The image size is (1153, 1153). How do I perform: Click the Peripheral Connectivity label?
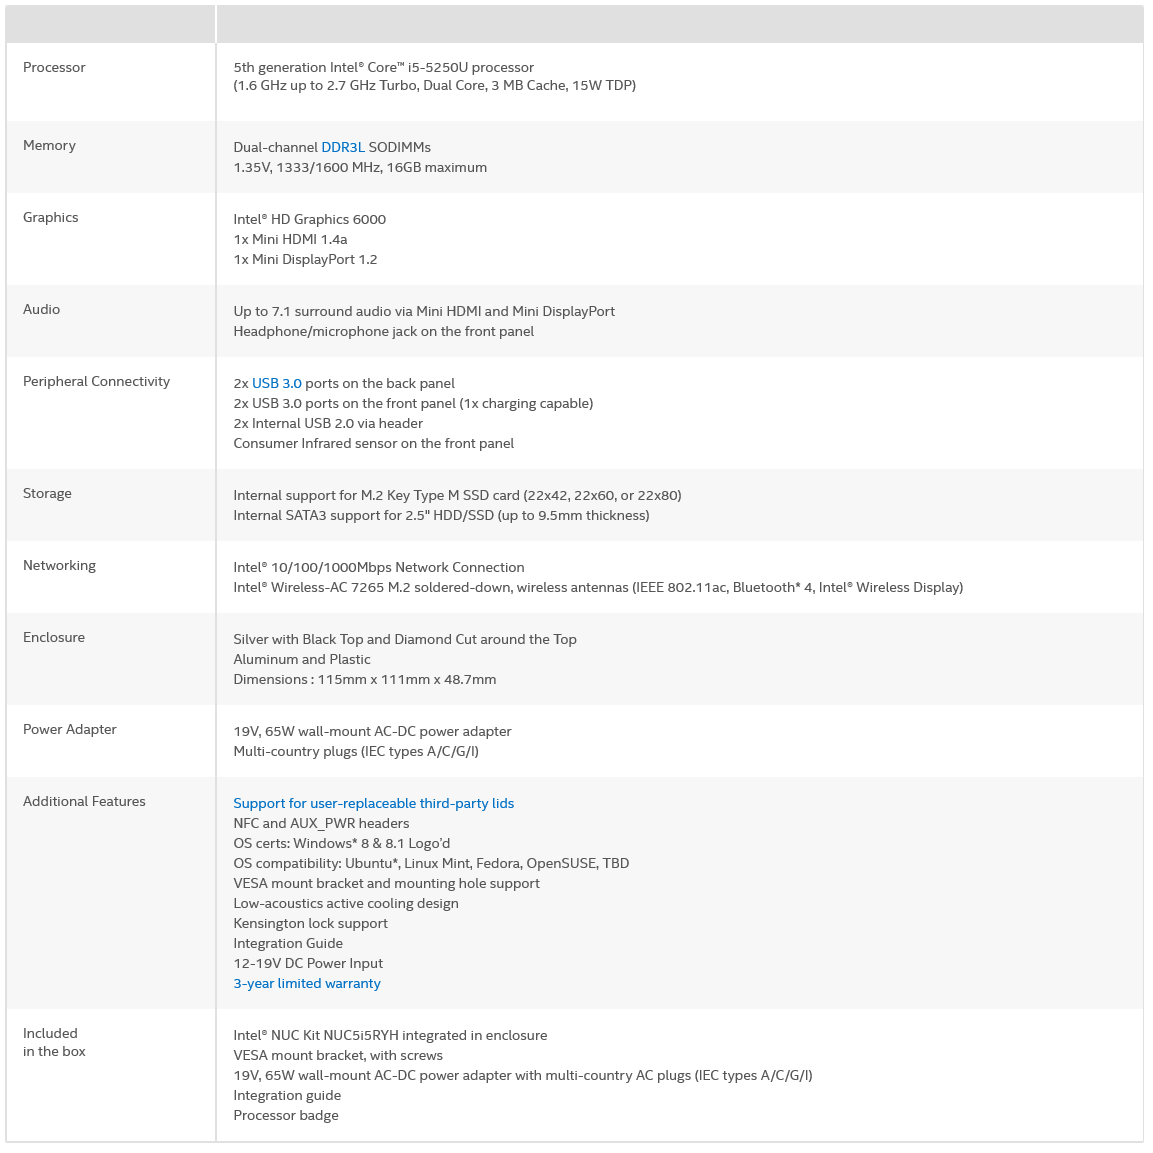click(x=96, y=381)
